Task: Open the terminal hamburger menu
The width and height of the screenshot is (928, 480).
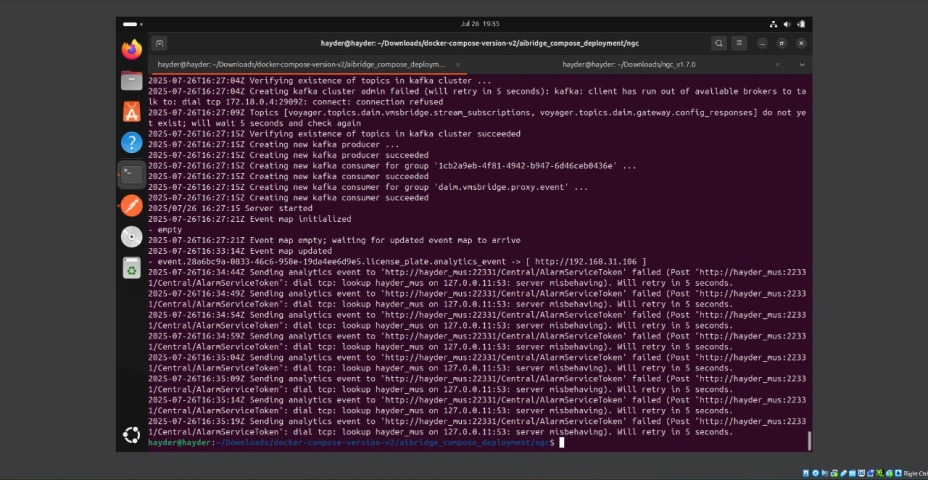Action: pyautogui.click(x=738, y=44)
